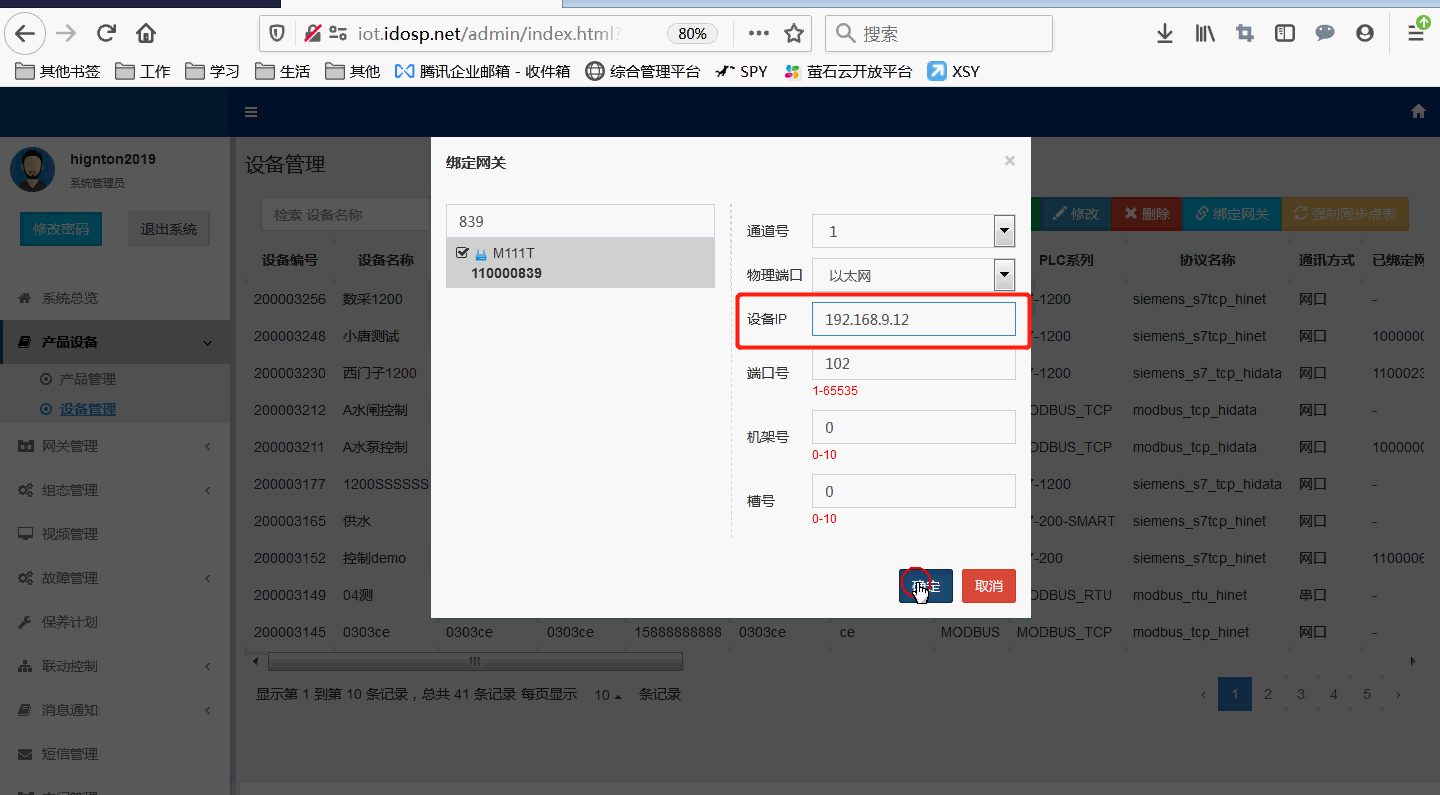Open the 物理端口 port dropdown
The image size is (1440, 795).
pos(1003,275)
